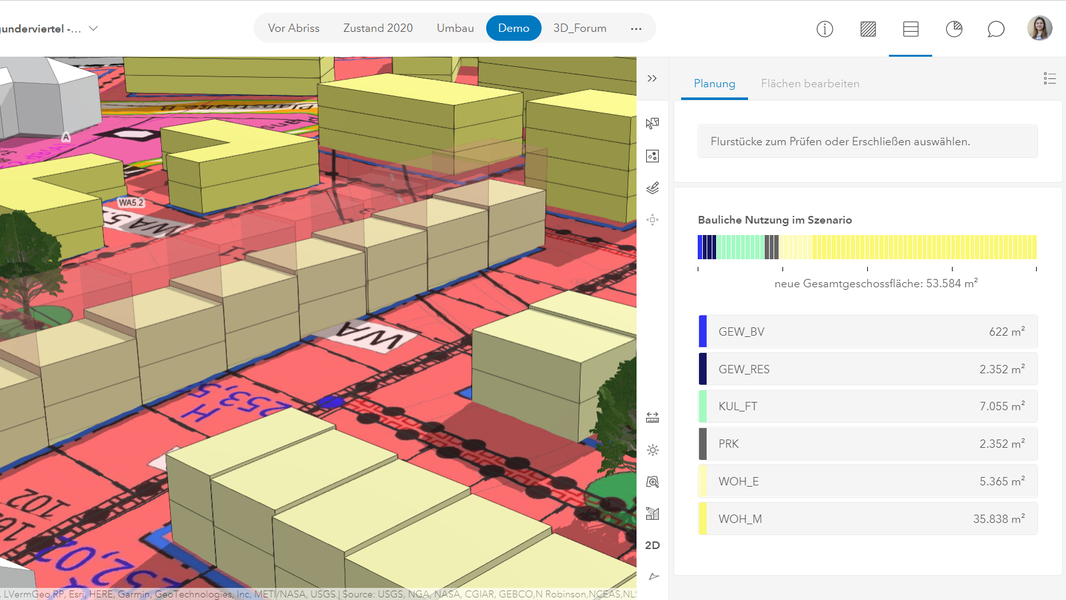Switch to the Zustand 2020 scenario
Screen dimensions: 1066x600
pyautogui.click(x=378, y=28)
